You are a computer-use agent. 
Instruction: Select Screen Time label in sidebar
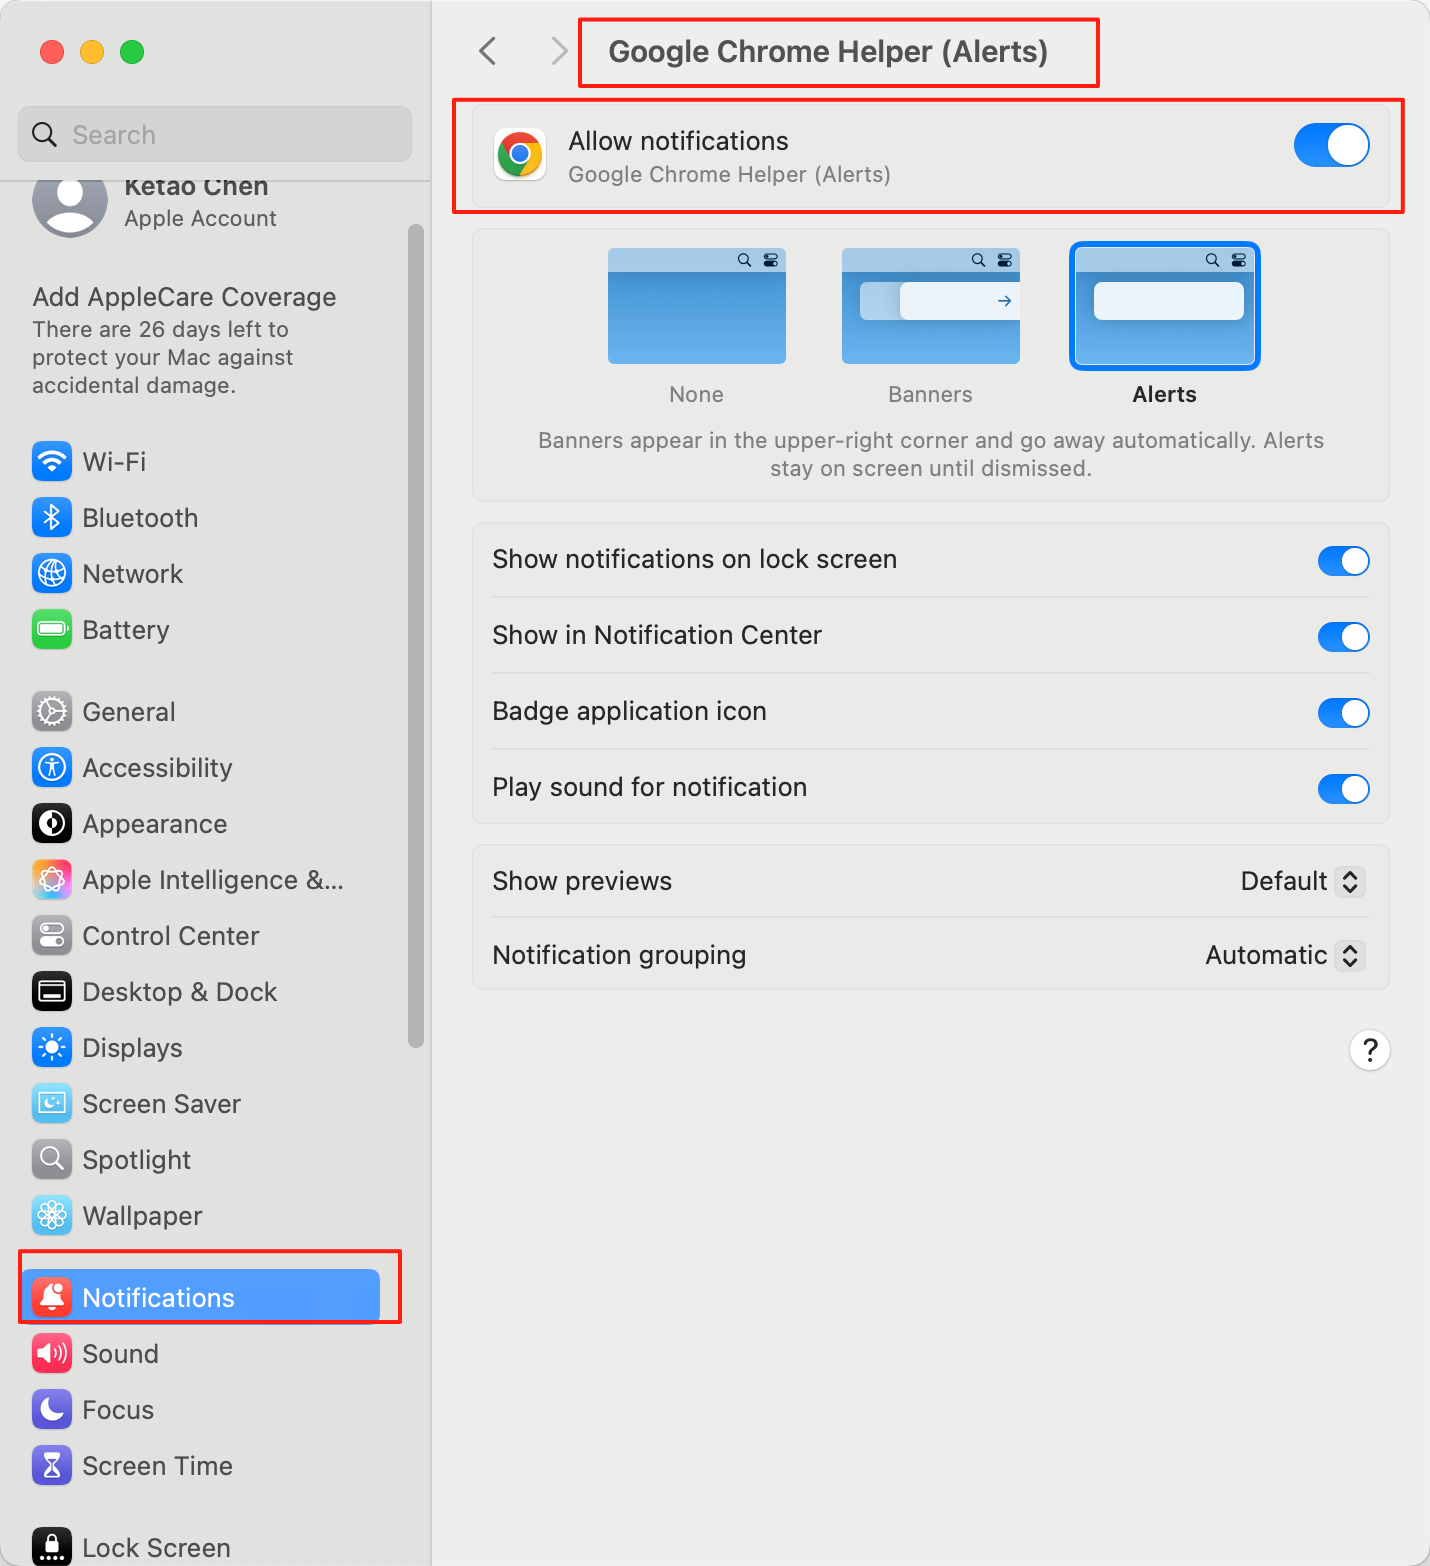pyautogui.click(x=158, y=1465)
